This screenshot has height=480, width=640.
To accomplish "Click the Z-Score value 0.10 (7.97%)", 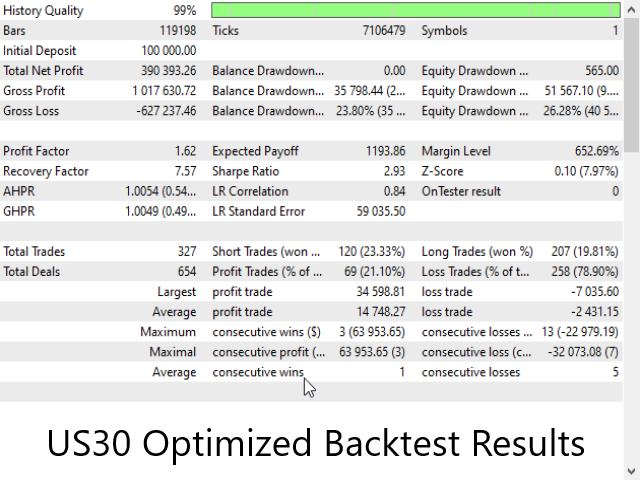I will (587, 171).
